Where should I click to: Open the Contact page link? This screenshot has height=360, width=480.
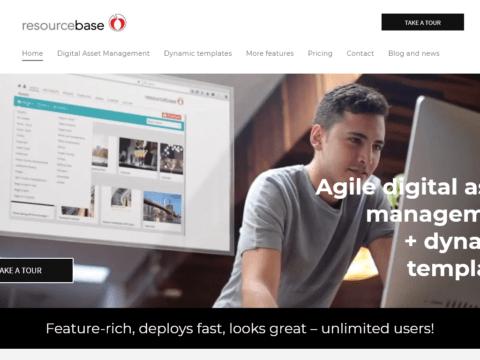point(360,53)
